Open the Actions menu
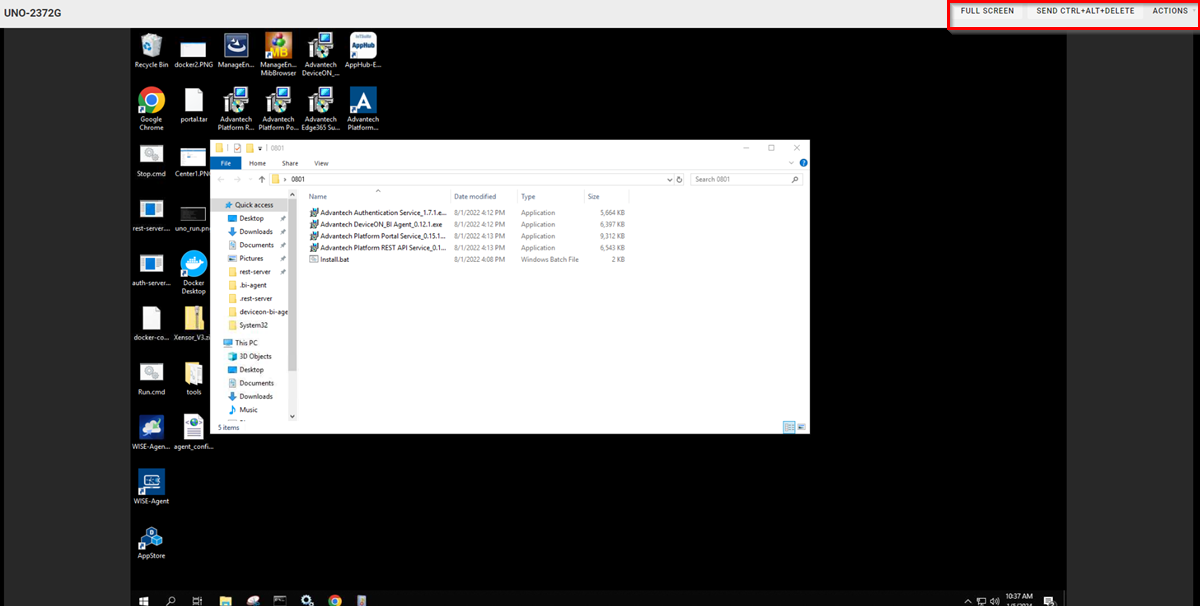Viewport: 1200px width, 606px height. point(1169,11)
